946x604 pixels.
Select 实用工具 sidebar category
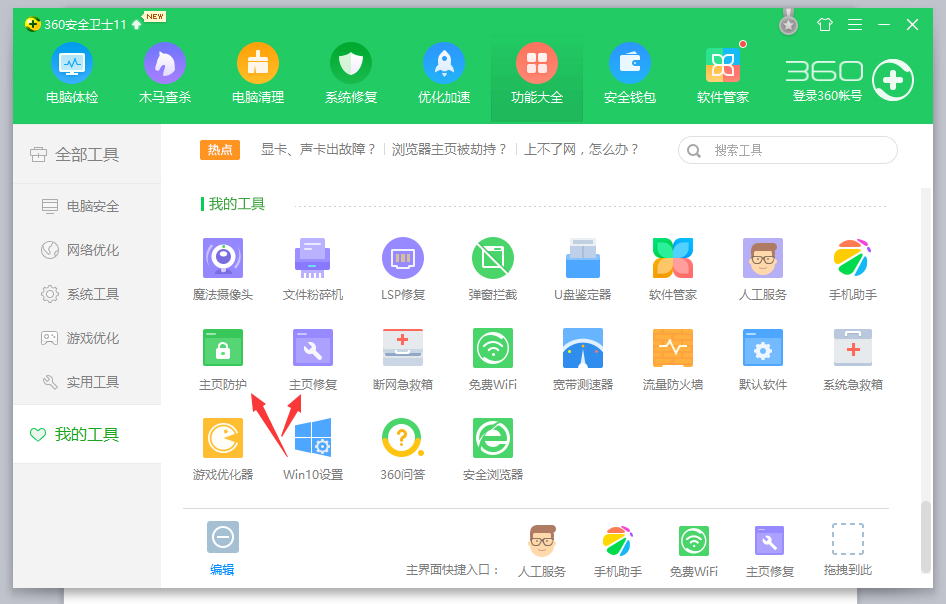coord(87,382)
